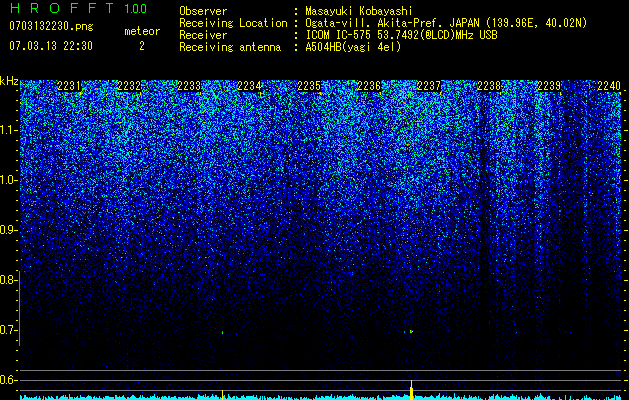Click the 1.1 kHz frequency axis label
The height and width of the screenshot is (400, 629).
[x=8, y=130]
